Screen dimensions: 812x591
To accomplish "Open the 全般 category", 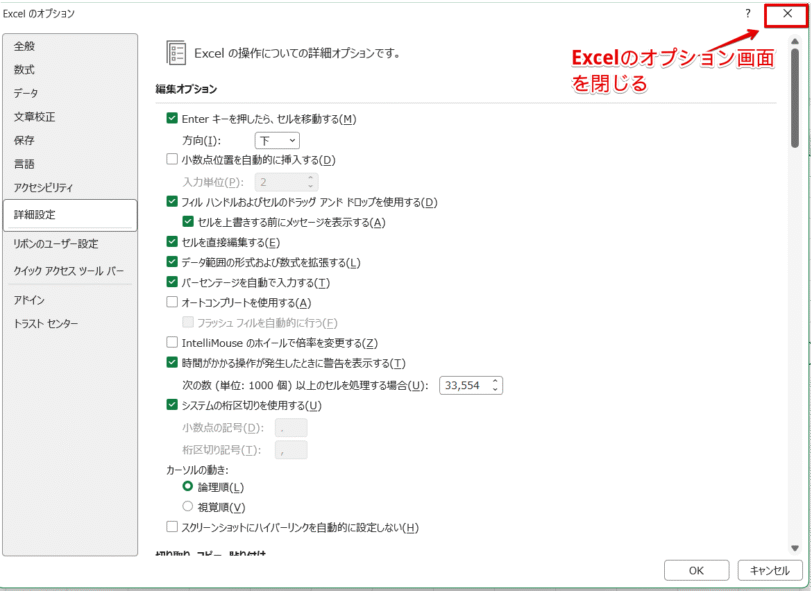I will [x=24, y=46].
